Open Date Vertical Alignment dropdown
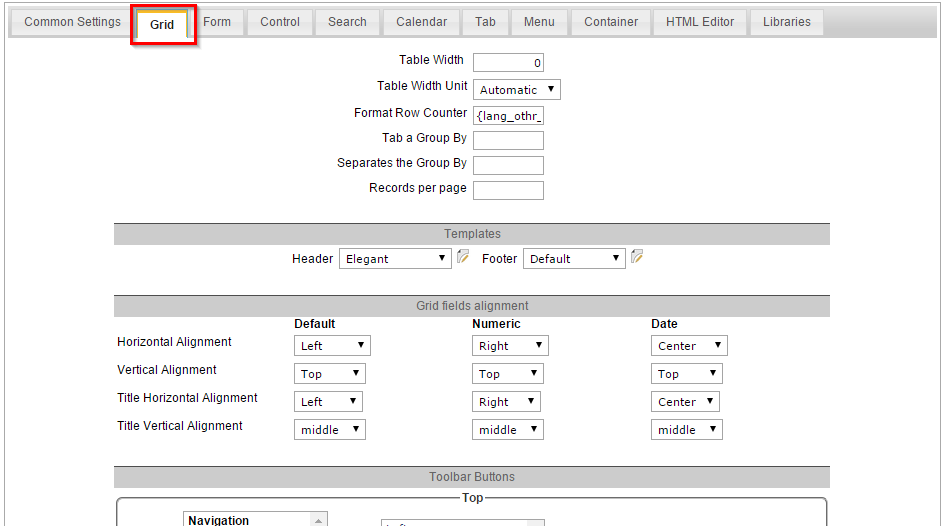The width and height of the screenshot is (947, 526). coord(686,374)
